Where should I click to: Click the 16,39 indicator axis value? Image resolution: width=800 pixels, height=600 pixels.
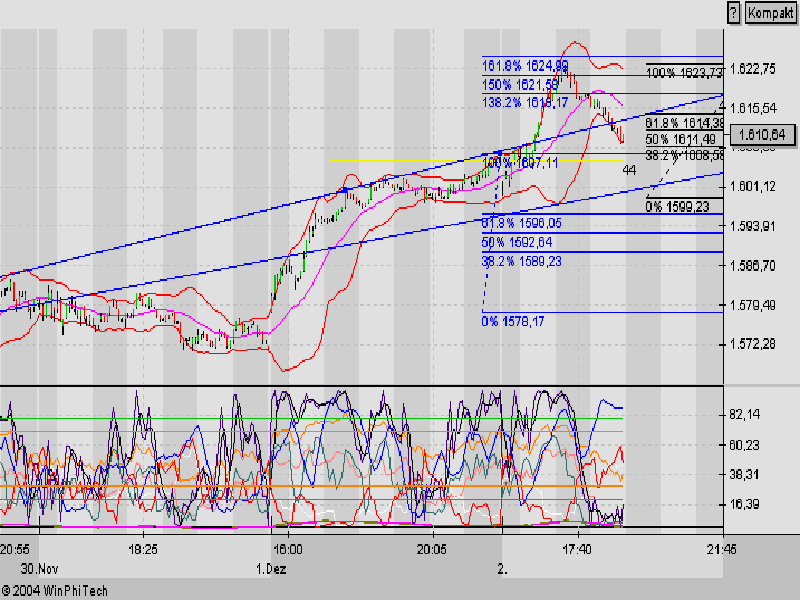(x=744, y=504)
